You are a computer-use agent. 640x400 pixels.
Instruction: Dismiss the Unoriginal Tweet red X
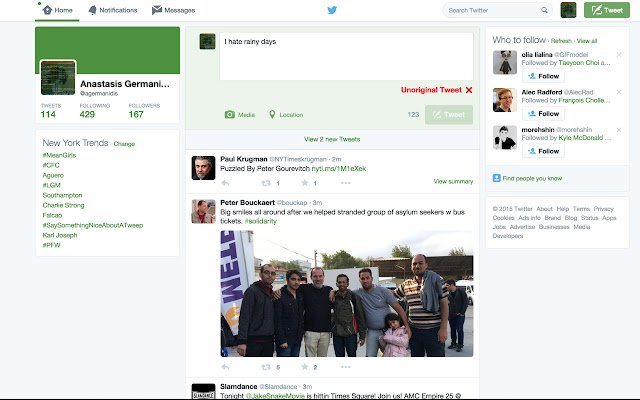[x=469, y=90]
